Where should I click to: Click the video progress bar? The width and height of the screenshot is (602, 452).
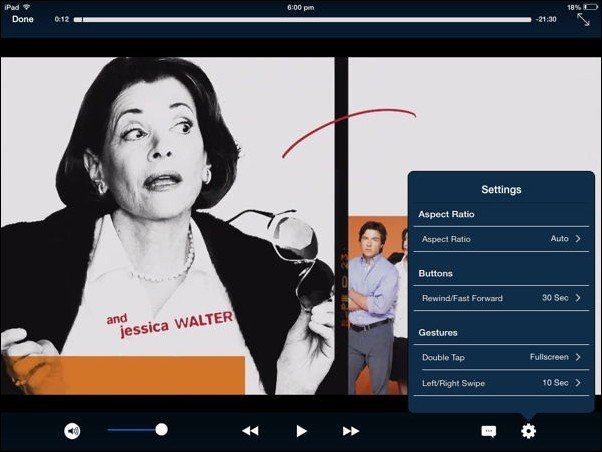tap(303, 20)
